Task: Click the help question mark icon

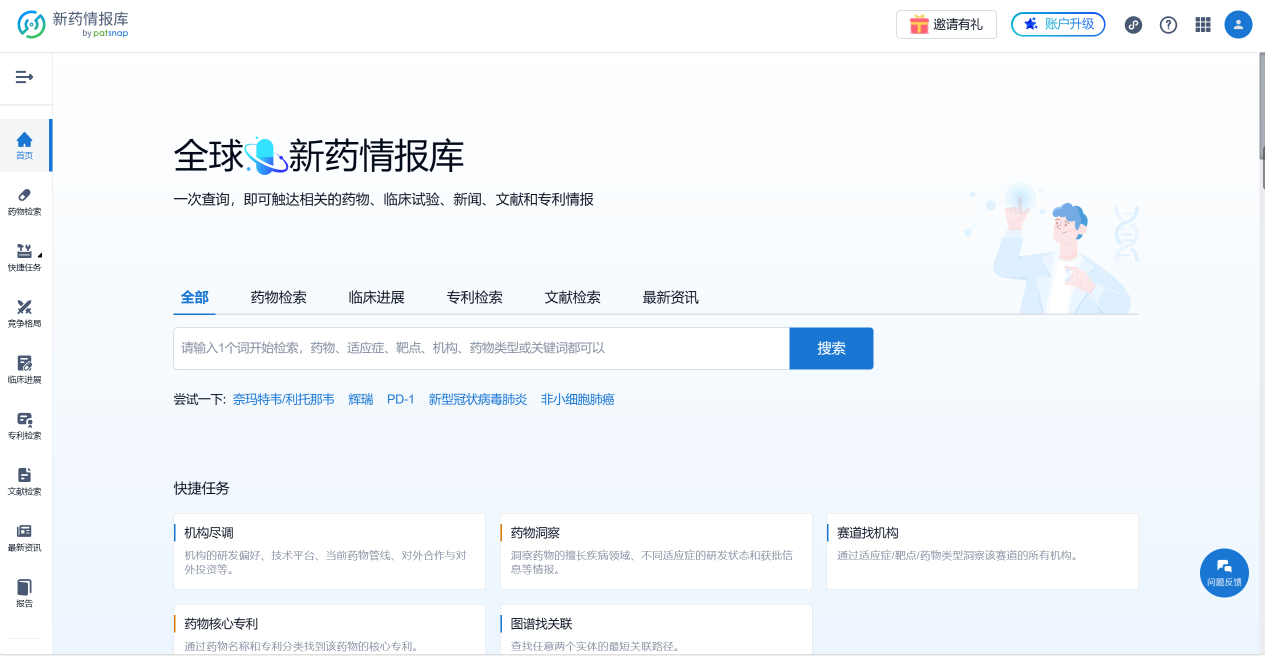Action: click(1168, 25)
